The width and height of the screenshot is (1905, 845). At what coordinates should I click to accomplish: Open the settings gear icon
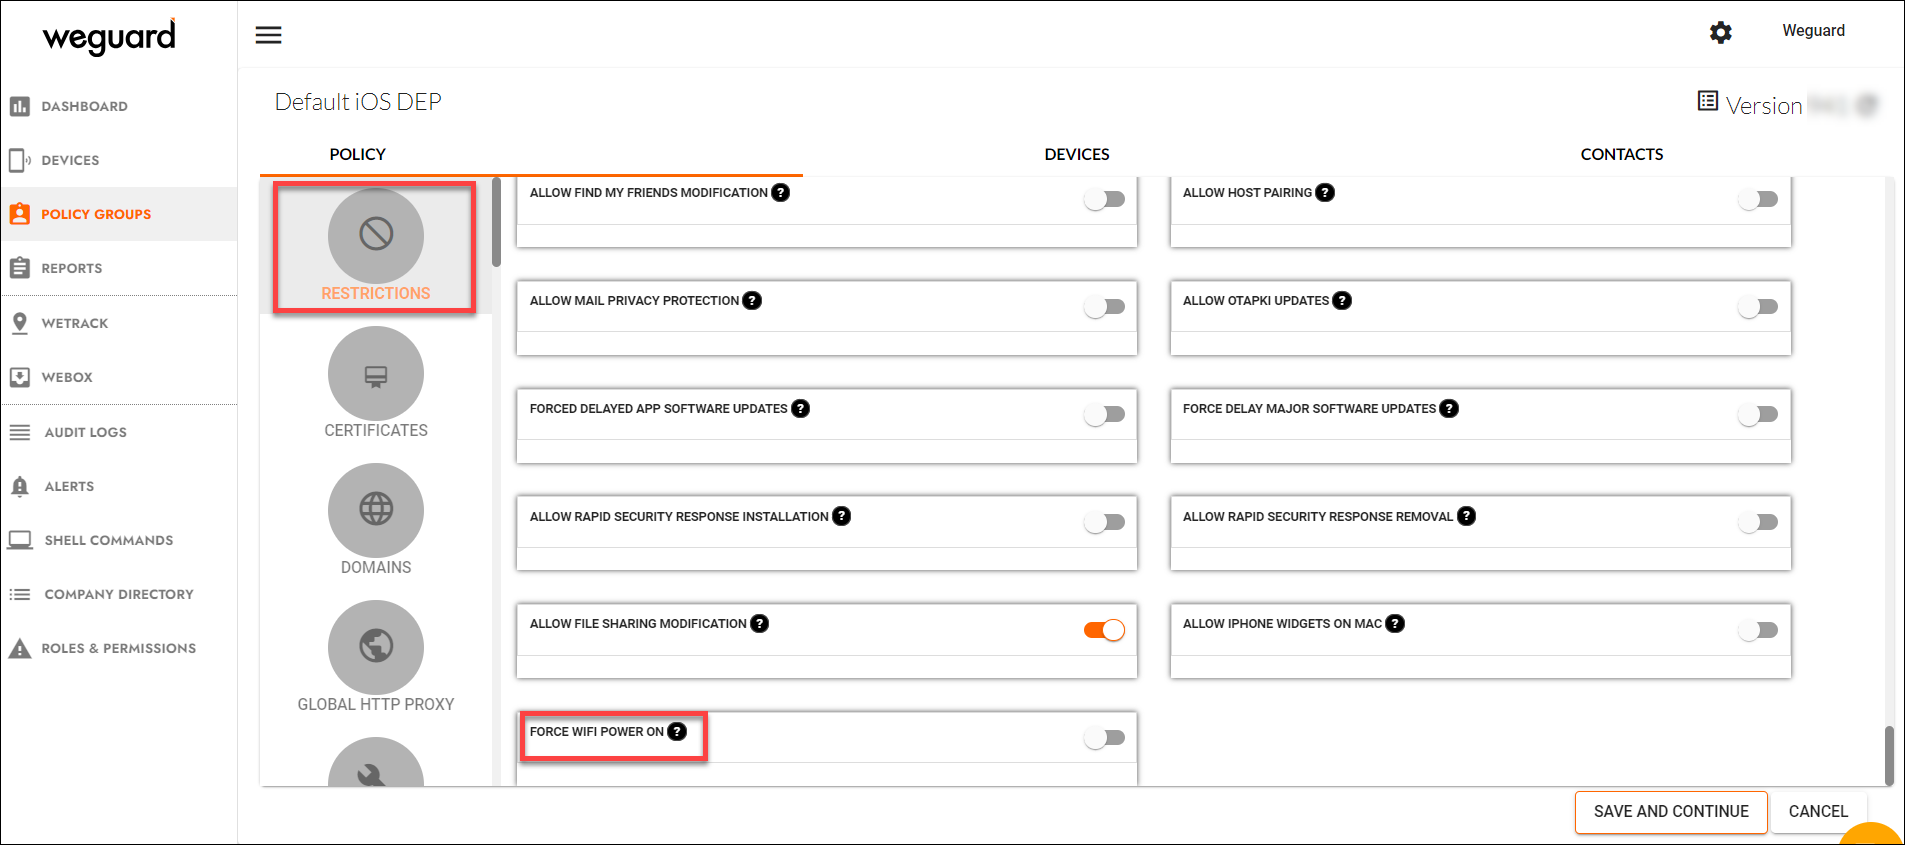tap(1720, 33)
